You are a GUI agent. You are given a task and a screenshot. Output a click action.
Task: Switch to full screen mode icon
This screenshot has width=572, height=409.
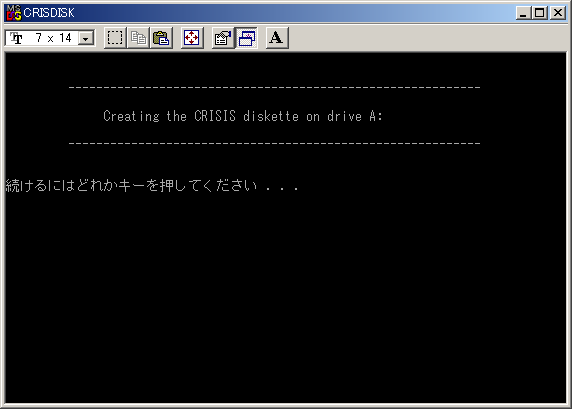pos(192,38)
